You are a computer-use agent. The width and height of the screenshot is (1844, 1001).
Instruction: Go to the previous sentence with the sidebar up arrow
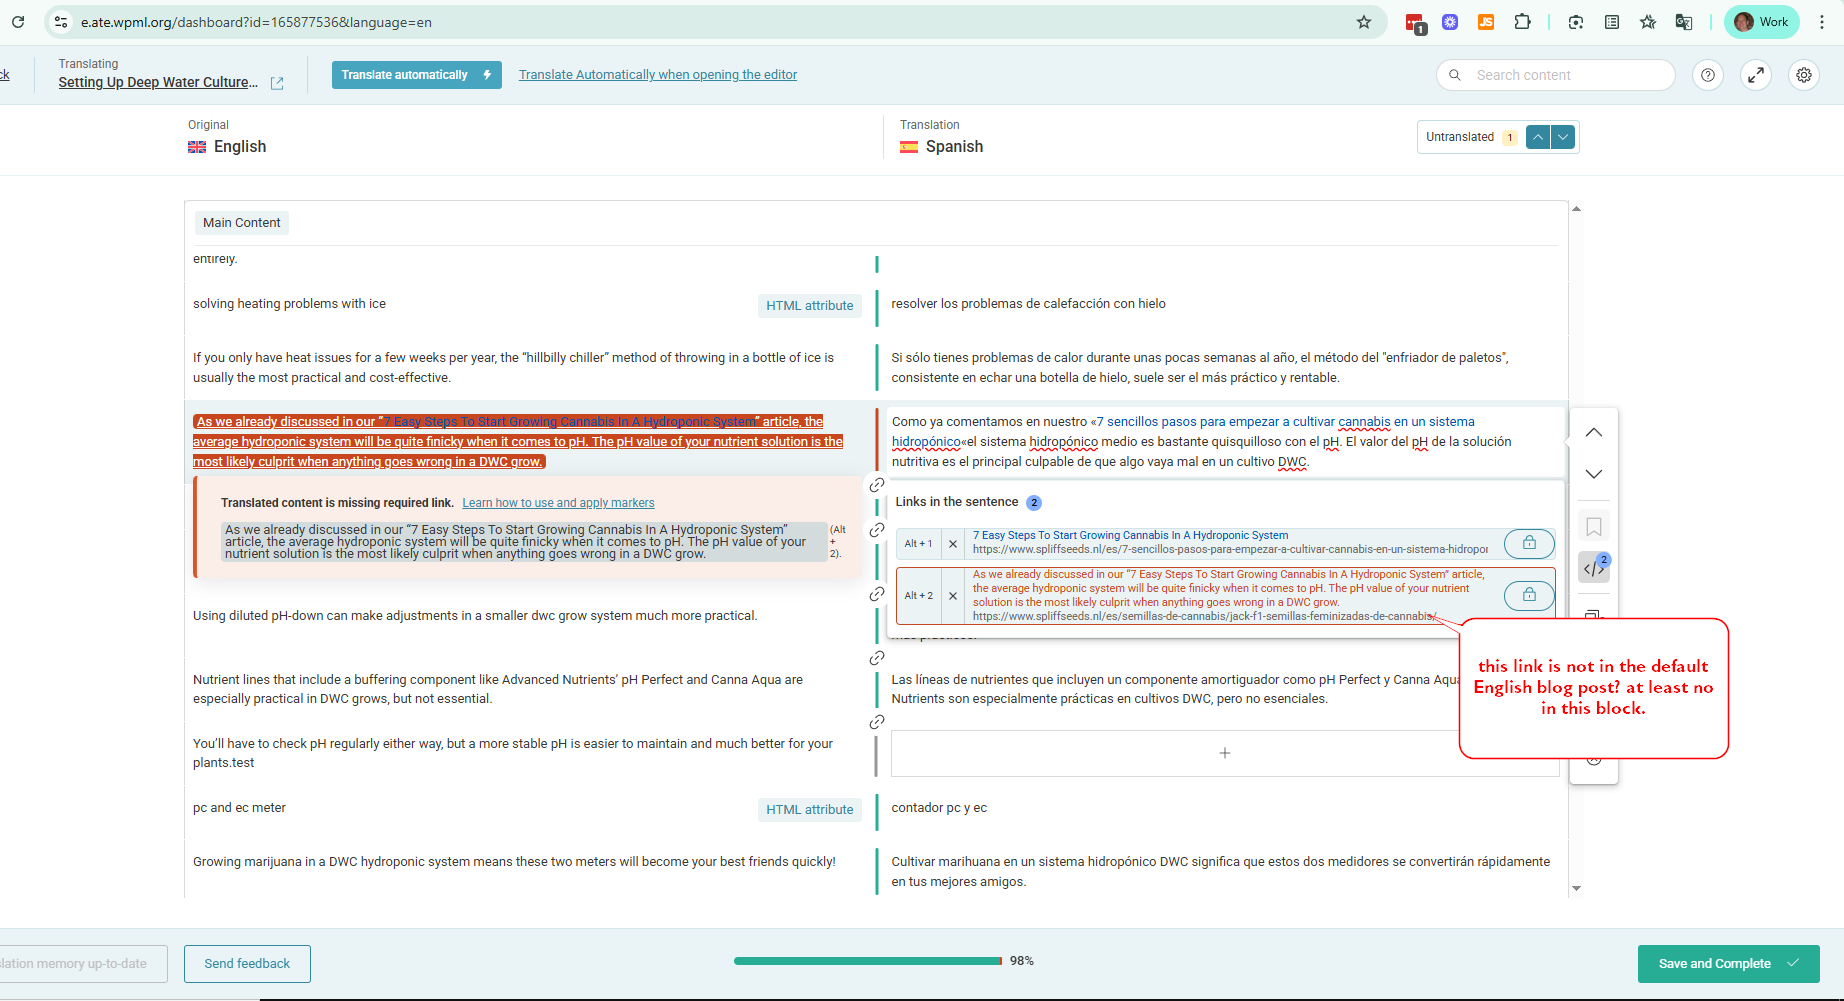tap(1594, 433)
